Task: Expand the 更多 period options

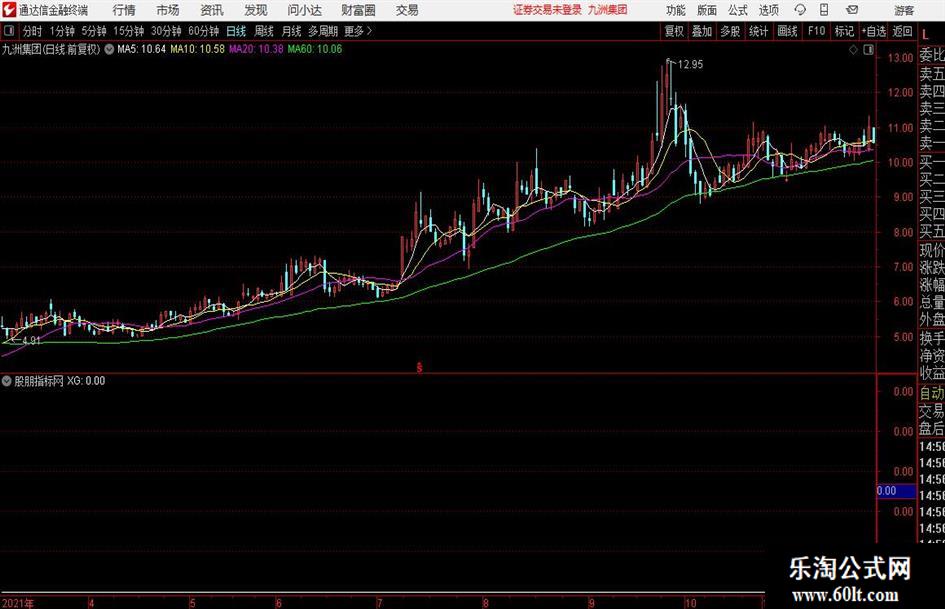Action: pos(358,31)
